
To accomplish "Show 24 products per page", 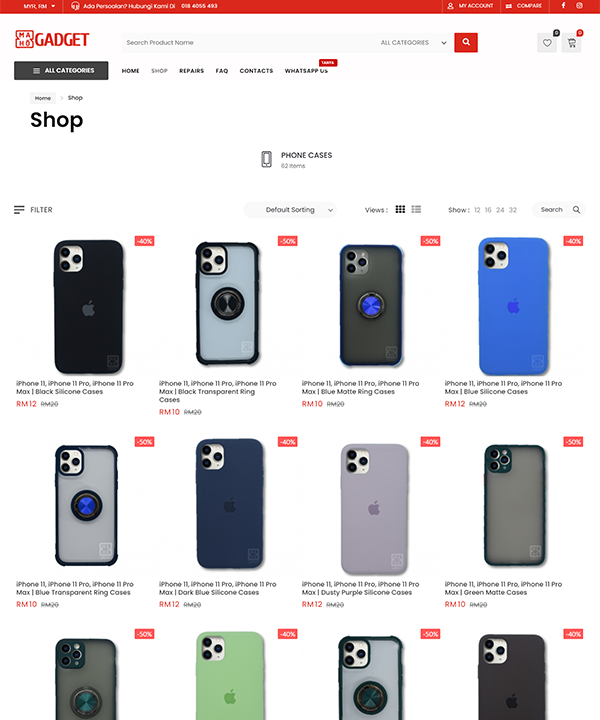I will pos(500,210).
